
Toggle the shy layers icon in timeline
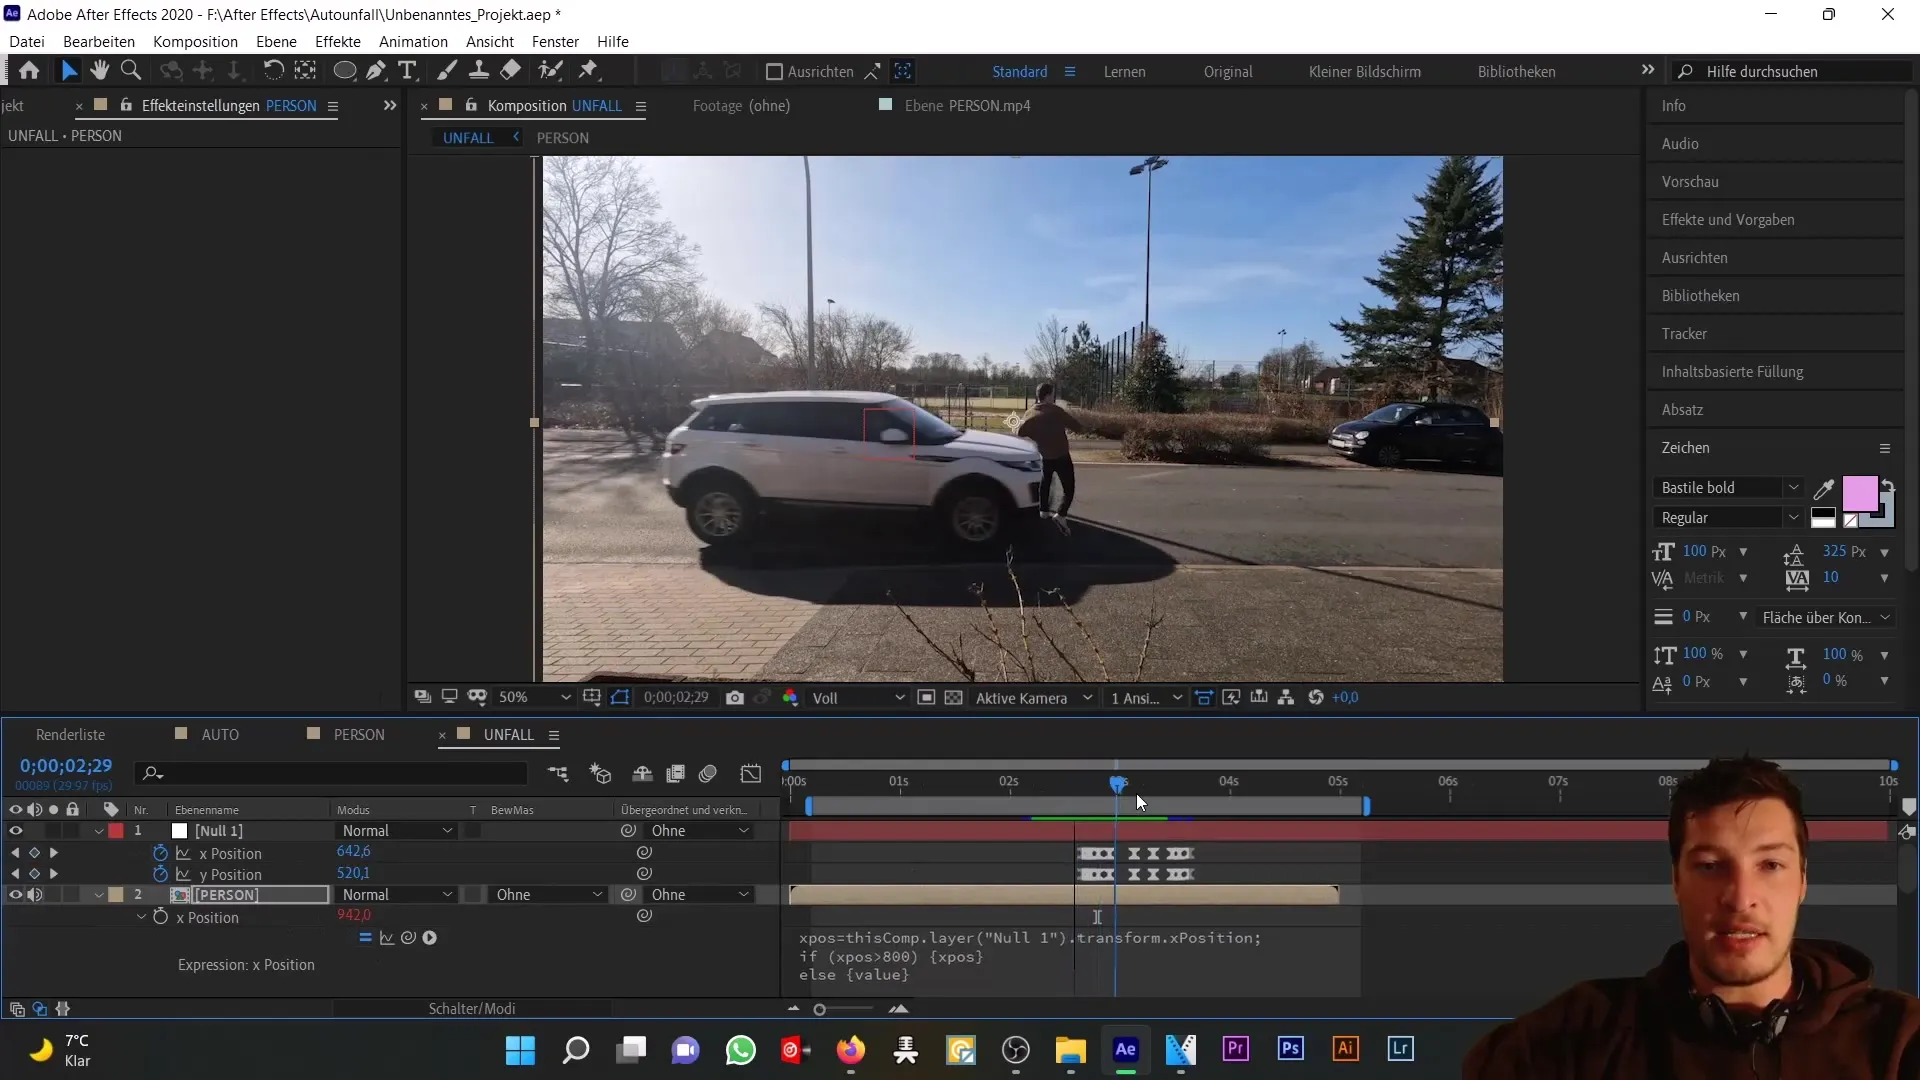point(642,773)
